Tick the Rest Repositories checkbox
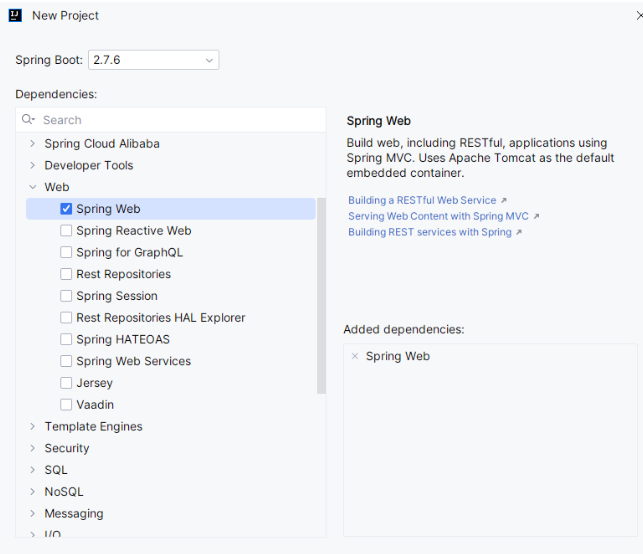Screen dimensions: 643x554 (x=66, y=274)
